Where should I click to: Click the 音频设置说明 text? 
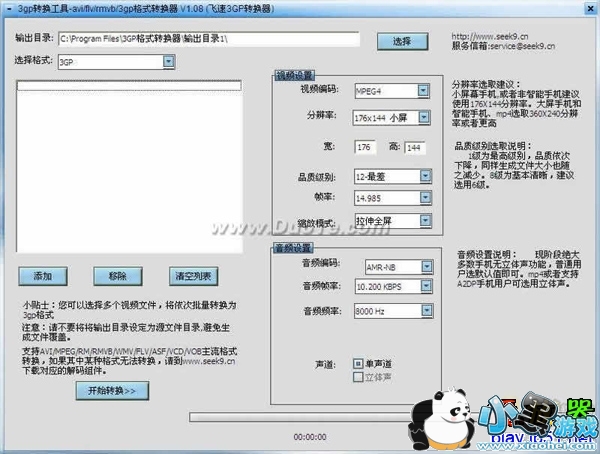pyautogui.click(x=487, y=255)
